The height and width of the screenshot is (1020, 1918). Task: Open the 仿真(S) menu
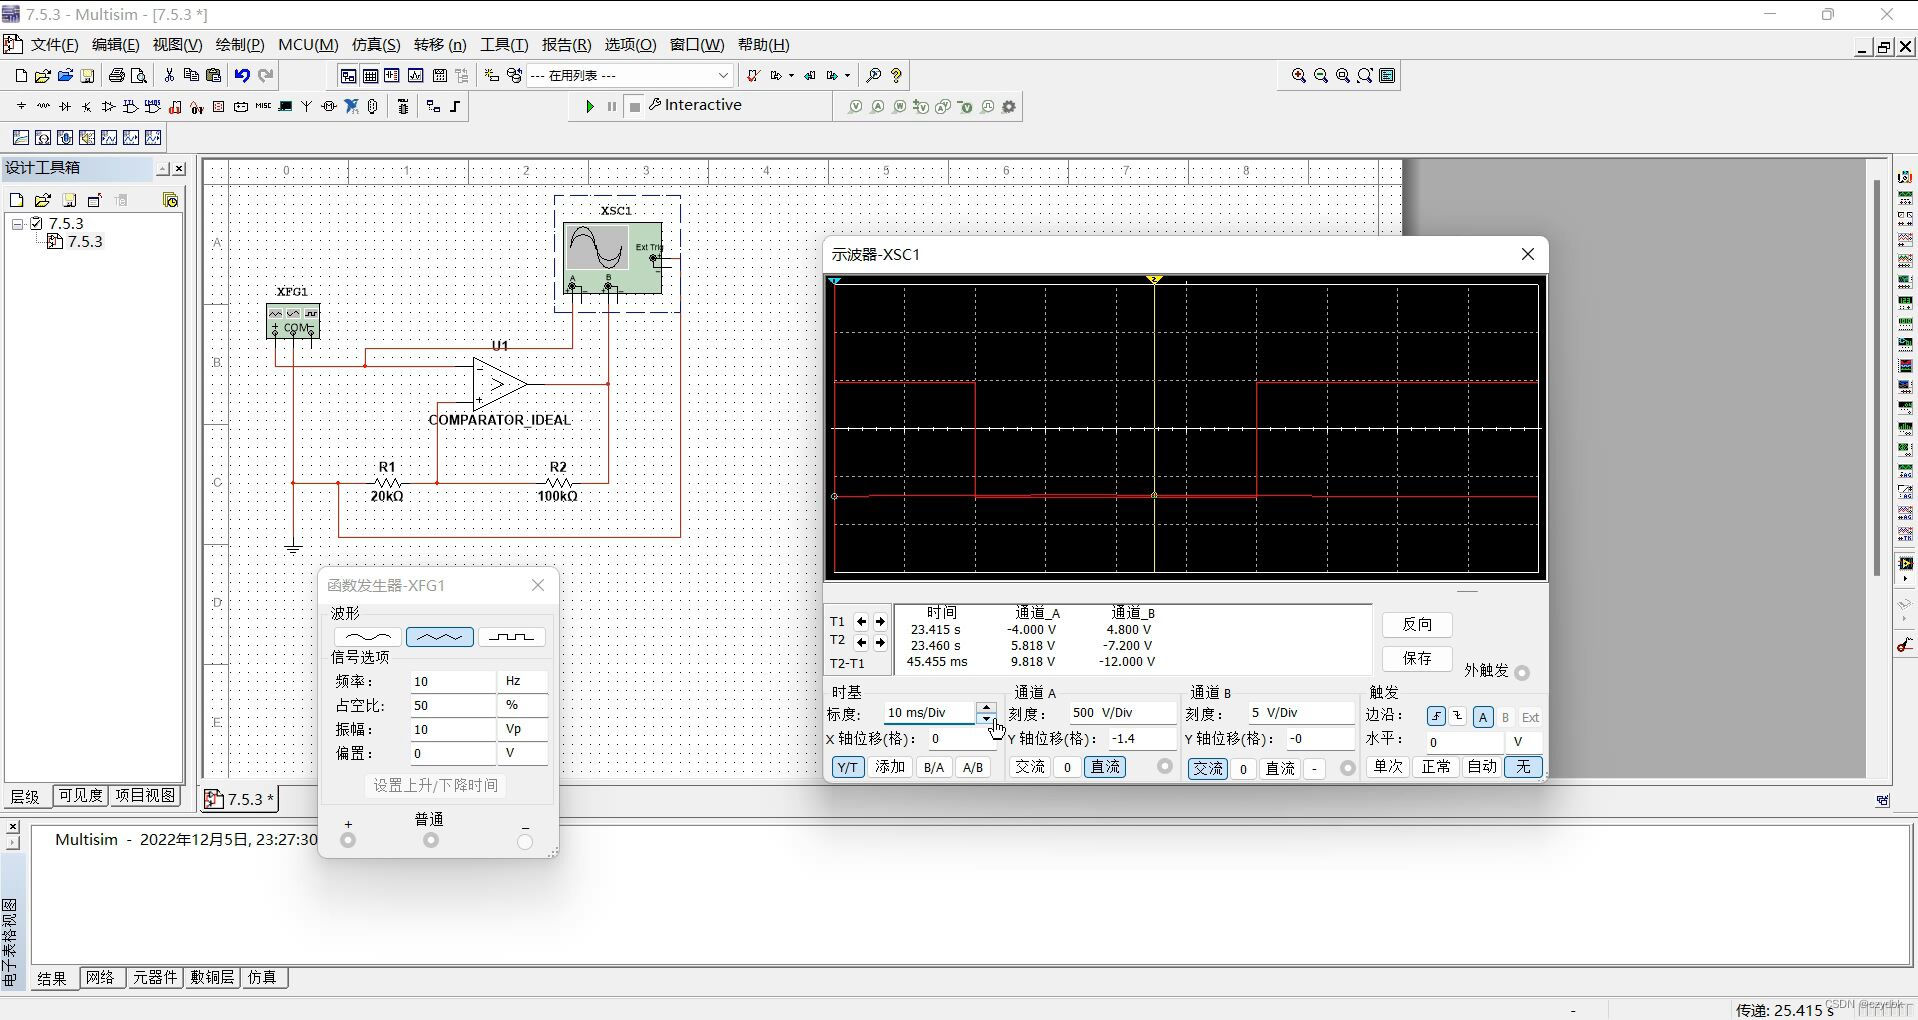point(374,45)
